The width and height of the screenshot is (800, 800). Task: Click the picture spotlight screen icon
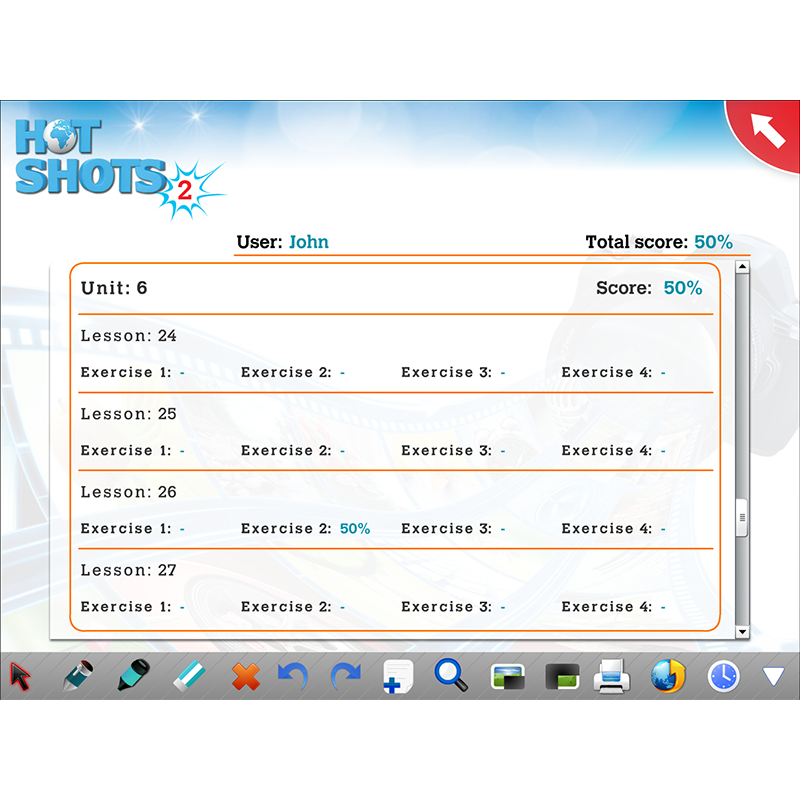pyautogui.click(x=508, y=677)
